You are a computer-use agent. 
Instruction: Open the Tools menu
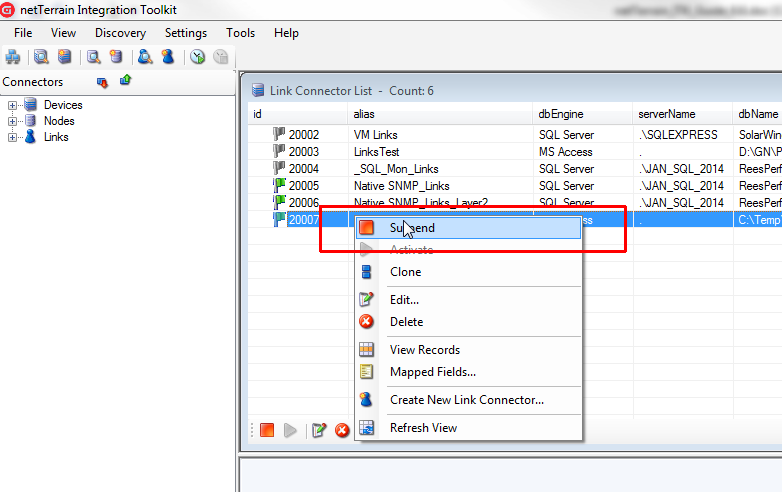[240, 33]
